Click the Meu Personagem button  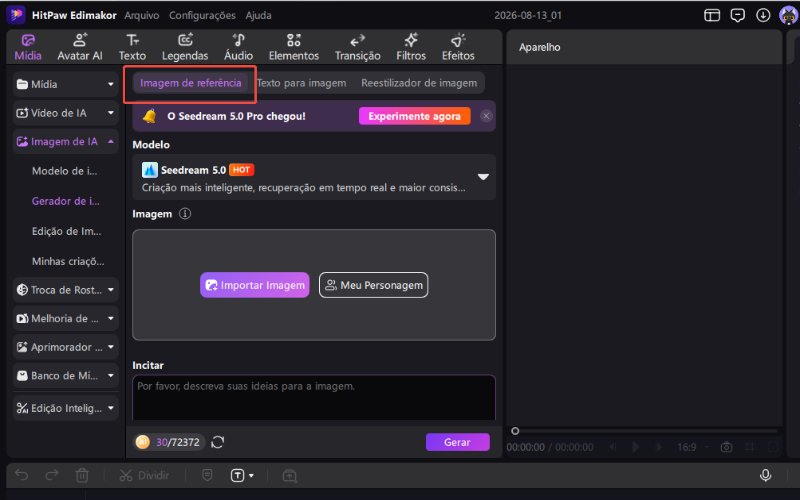tap(373, 285)
